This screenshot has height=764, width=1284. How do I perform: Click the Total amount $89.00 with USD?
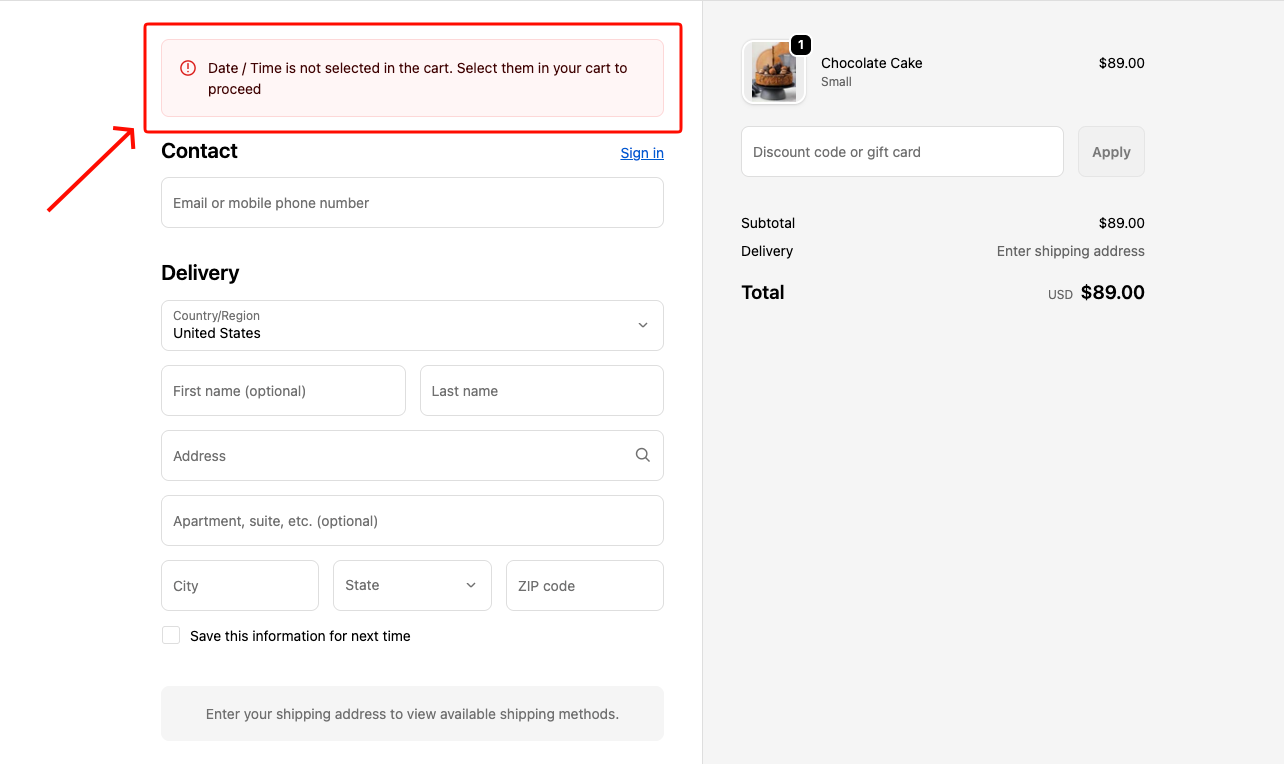tap(1096, 293)
